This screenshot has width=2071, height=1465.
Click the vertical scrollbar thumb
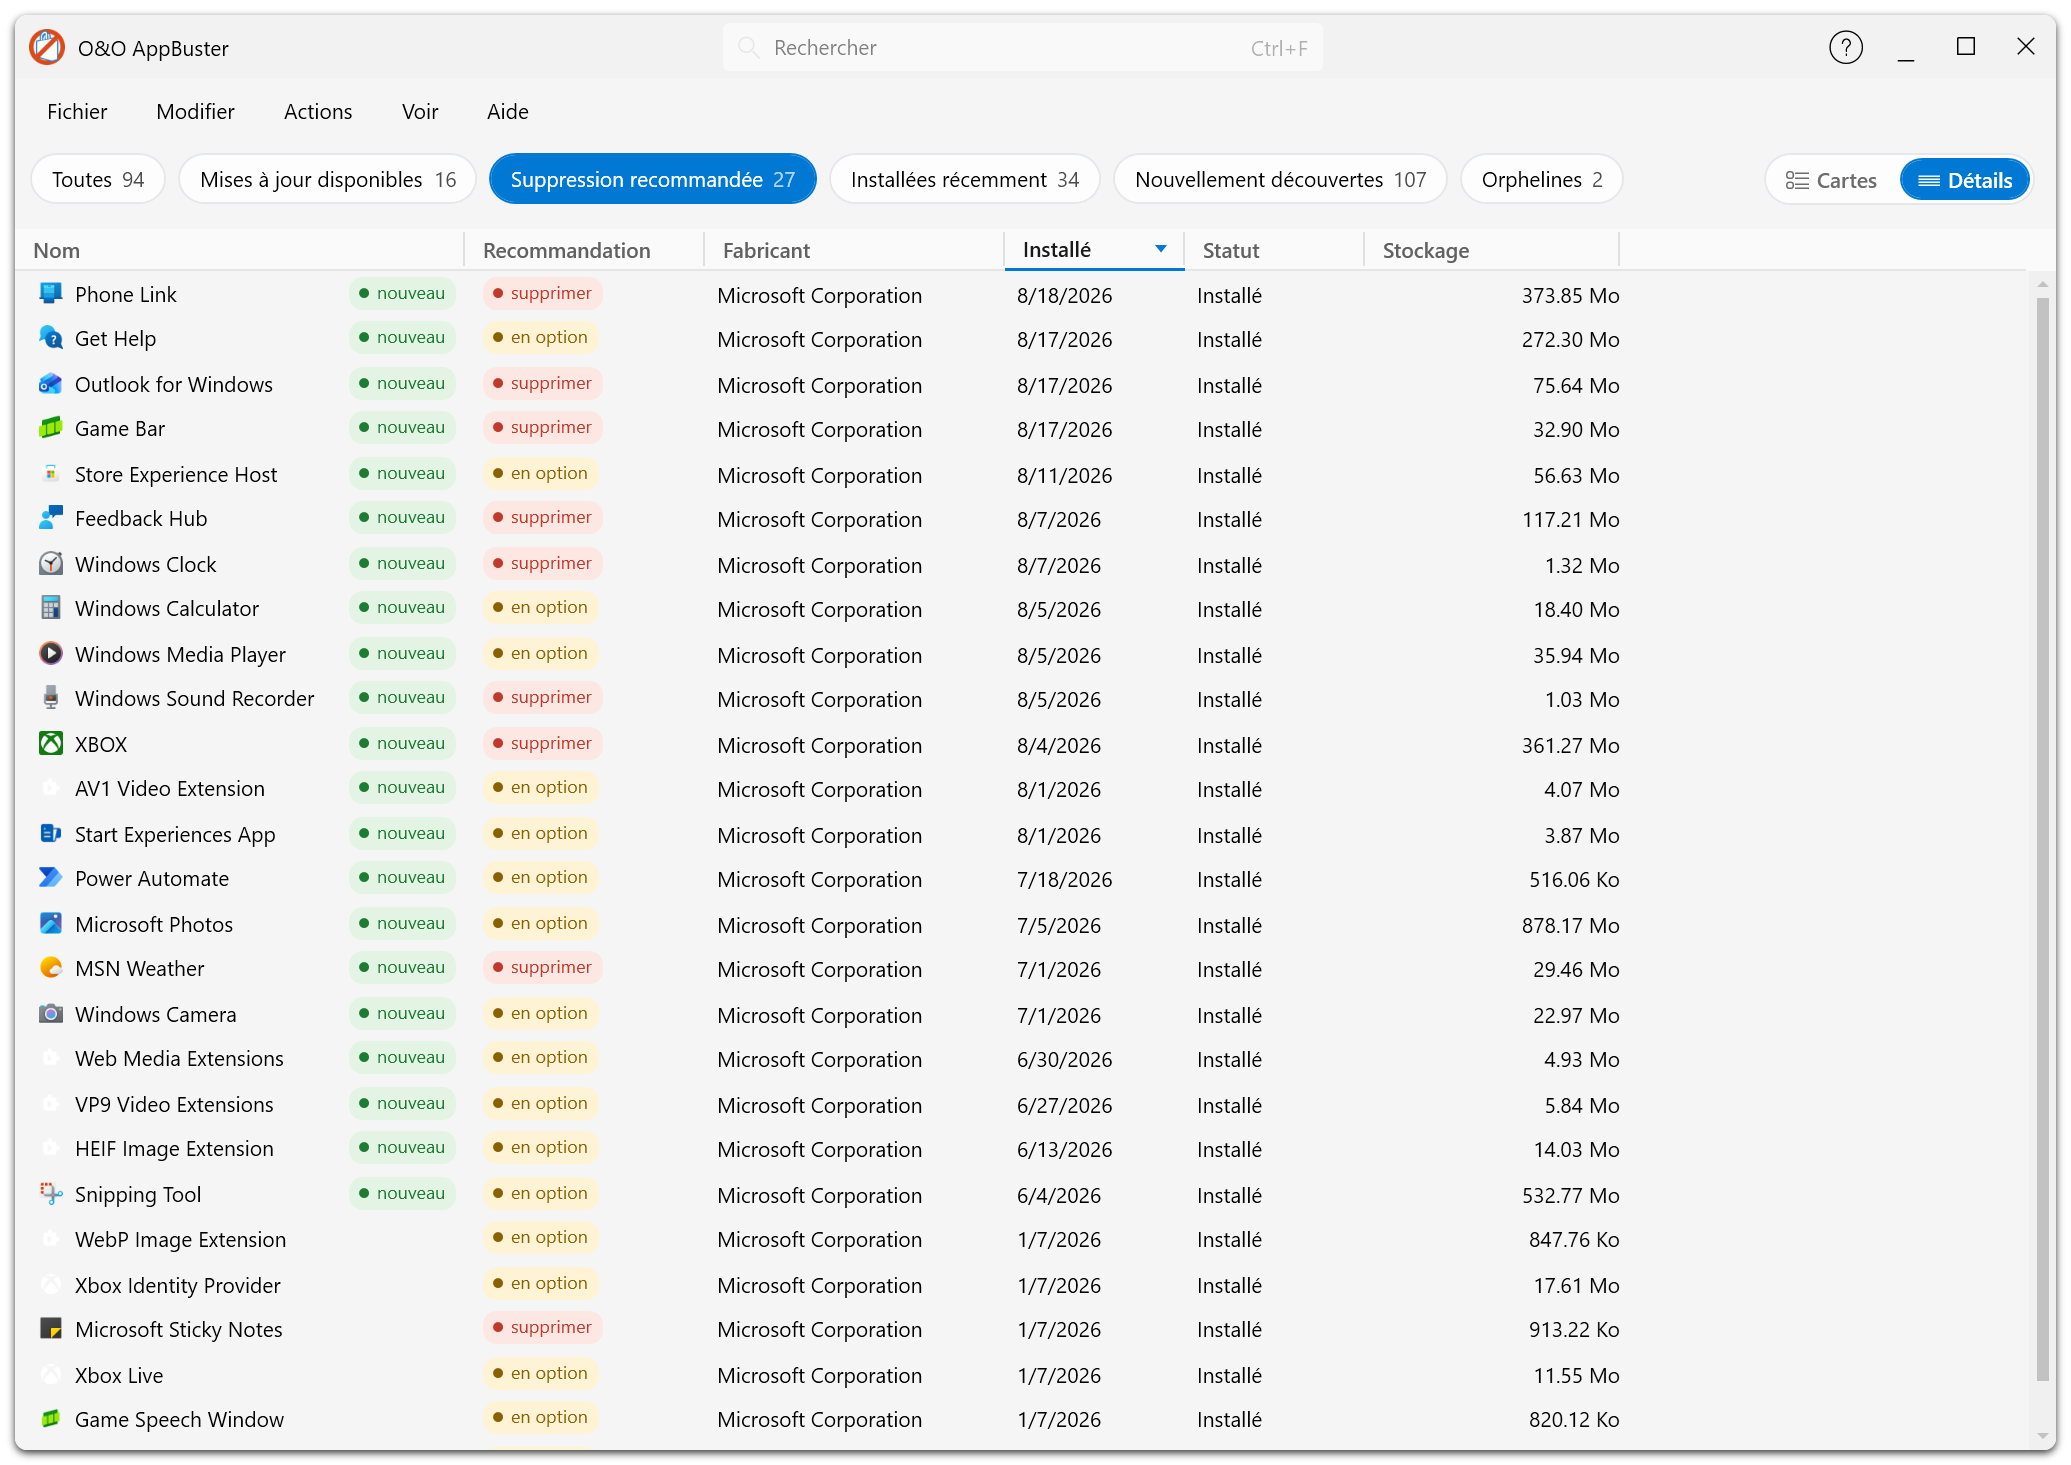2043,838
